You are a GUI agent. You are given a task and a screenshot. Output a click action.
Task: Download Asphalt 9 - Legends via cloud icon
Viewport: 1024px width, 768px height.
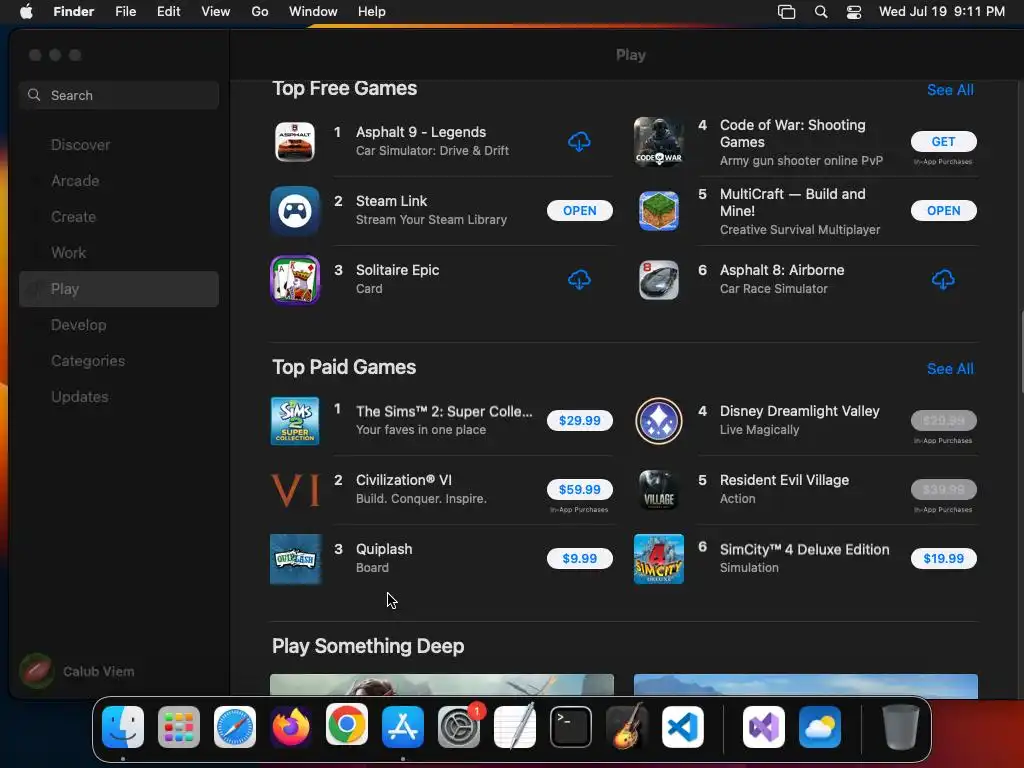(579, 141)
